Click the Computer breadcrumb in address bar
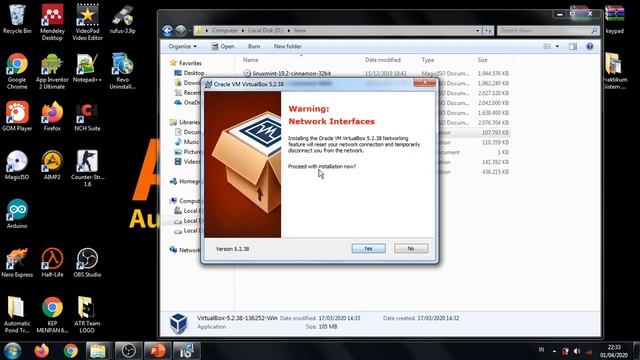640x360 pixels. (x=225, y=31)
